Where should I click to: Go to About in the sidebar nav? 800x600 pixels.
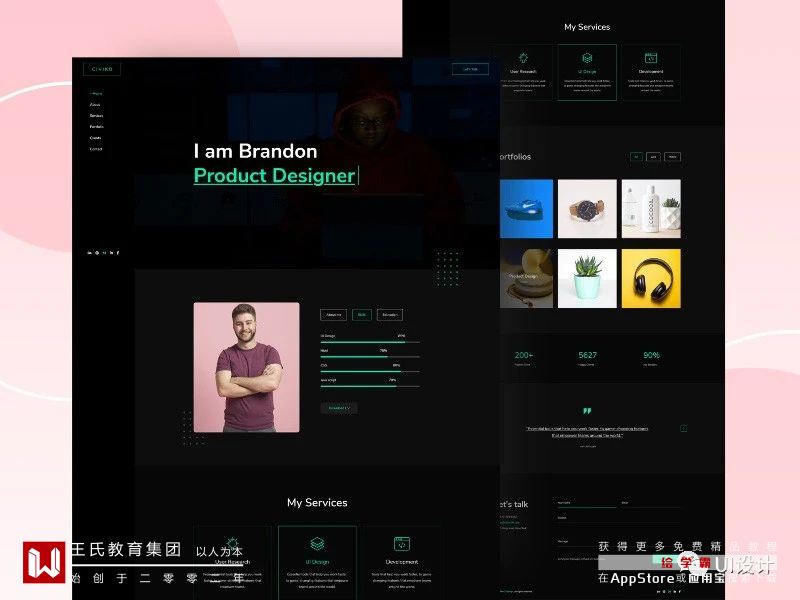95,105
